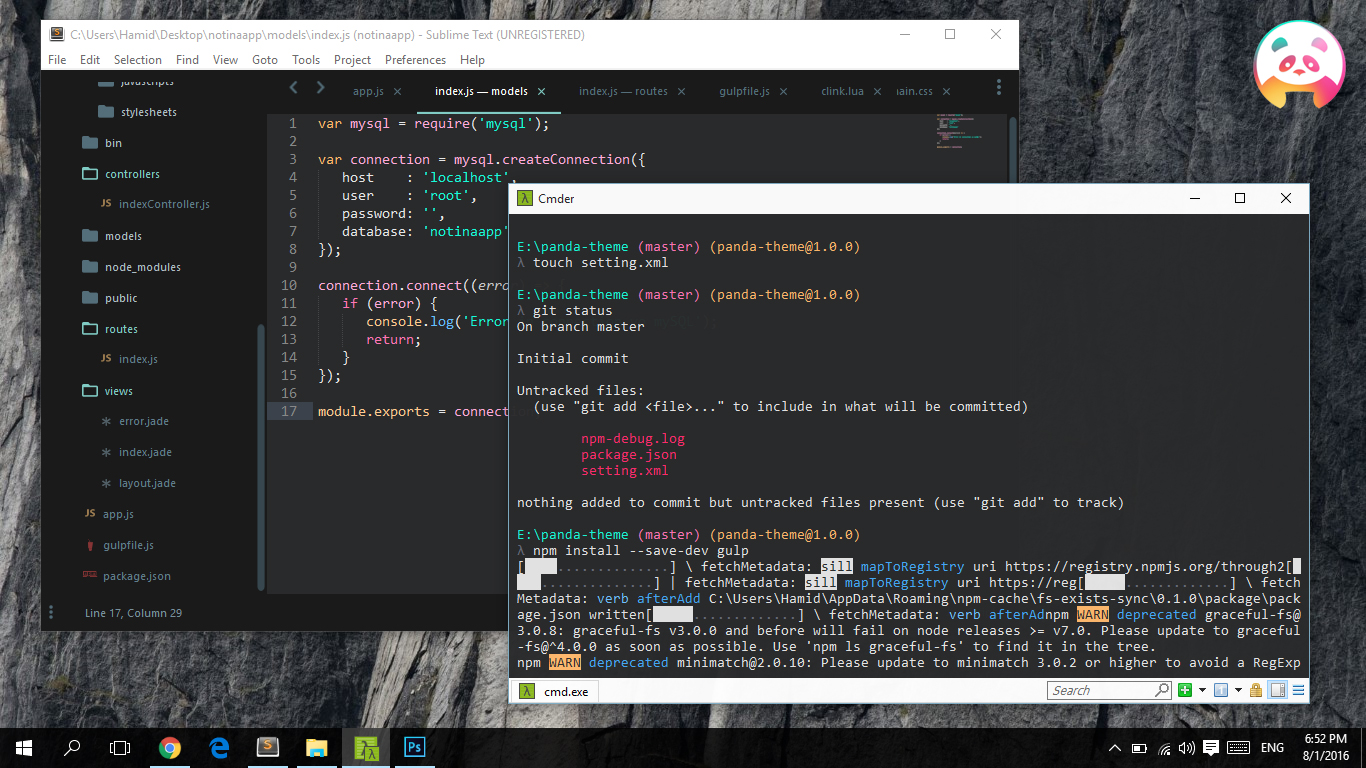Open the Project menu in Sublime Text

[x=352, y=60]
